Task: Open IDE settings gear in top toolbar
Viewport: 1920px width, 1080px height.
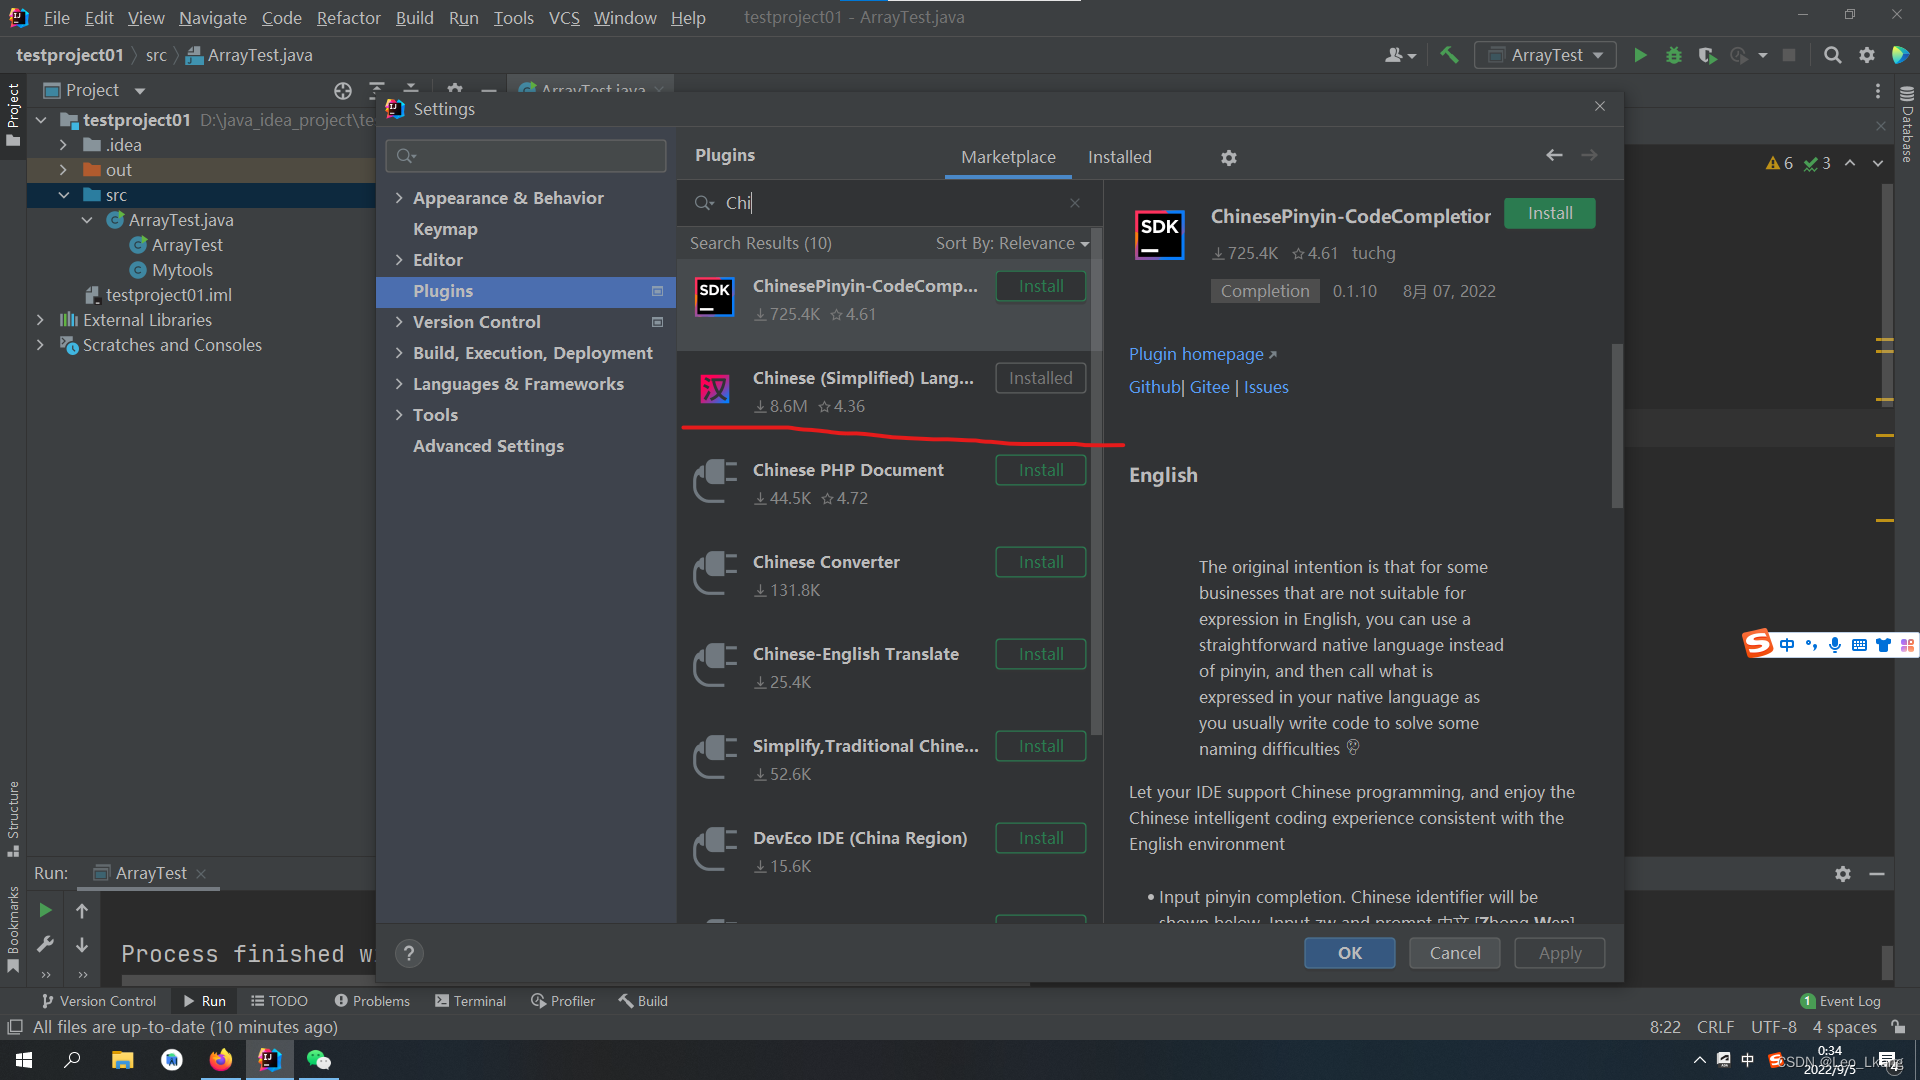Action: click(1867, 55)
